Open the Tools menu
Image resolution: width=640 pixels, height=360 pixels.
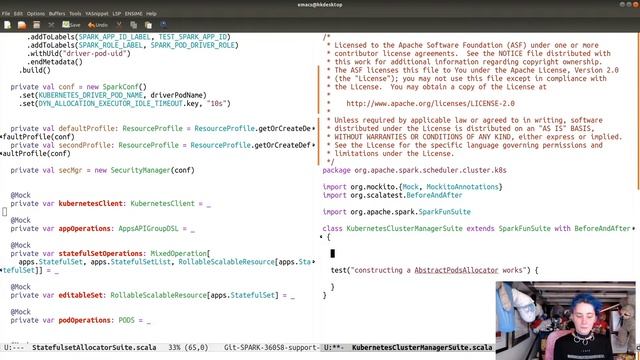[x=75, y=13]
